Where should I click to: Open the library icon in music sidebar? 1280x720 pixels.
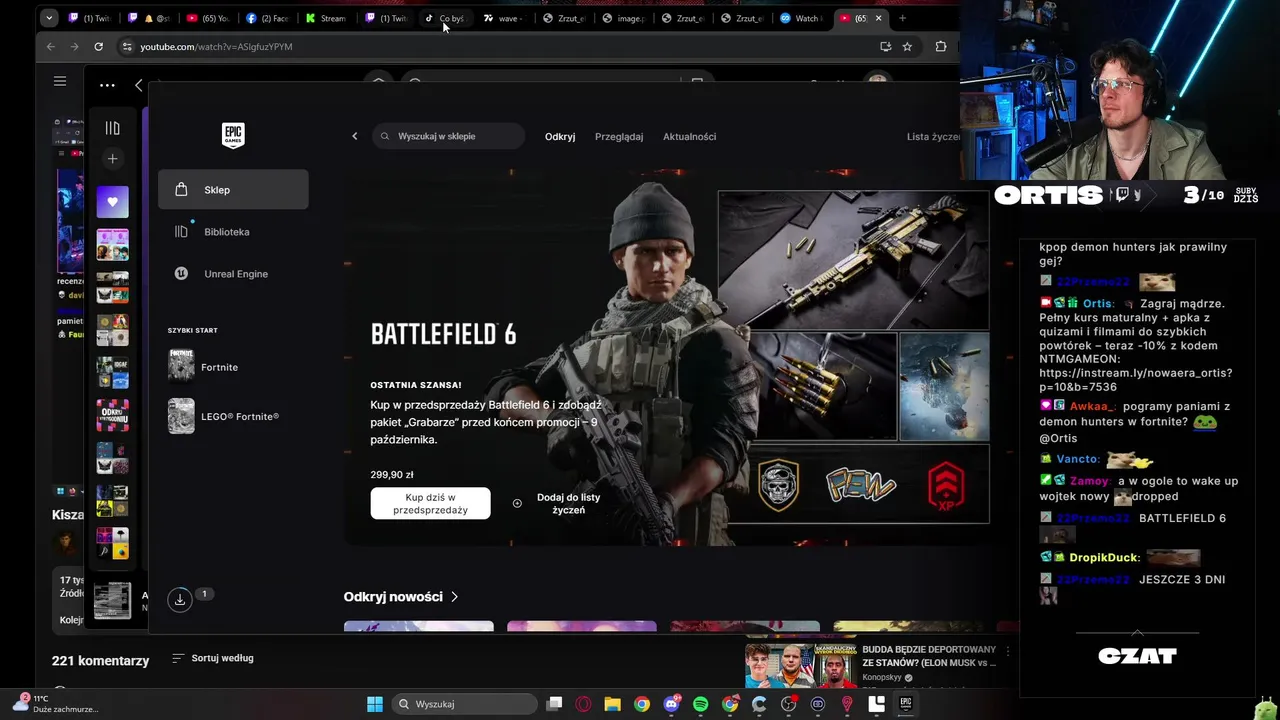click(112, 128)
